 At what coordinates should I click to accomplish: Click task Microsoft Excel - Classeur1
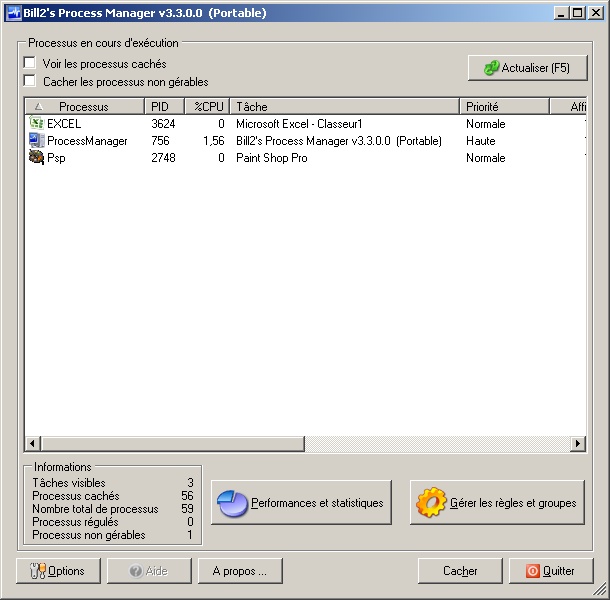(299, 124)
